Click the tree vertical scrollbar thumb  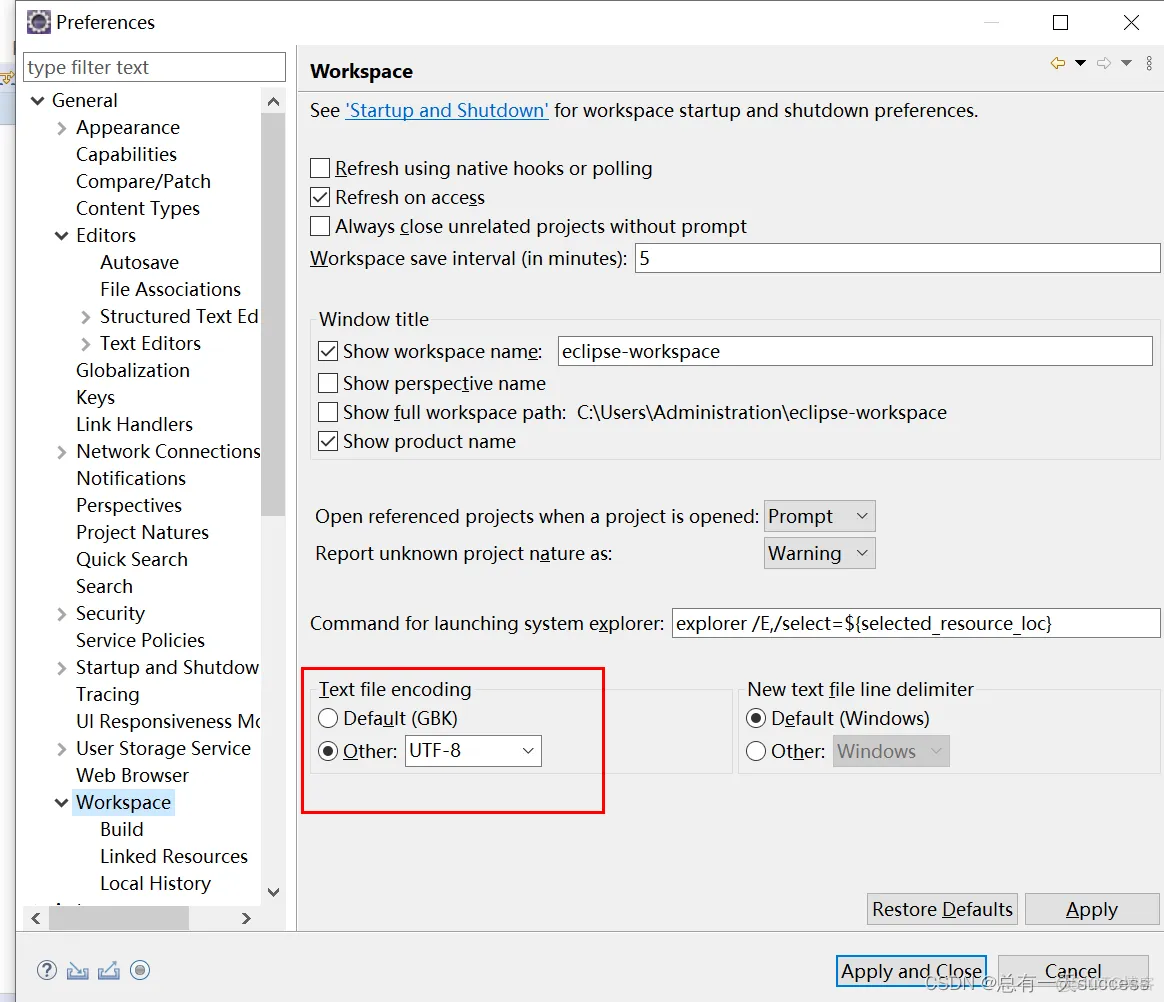click(273, 314)
